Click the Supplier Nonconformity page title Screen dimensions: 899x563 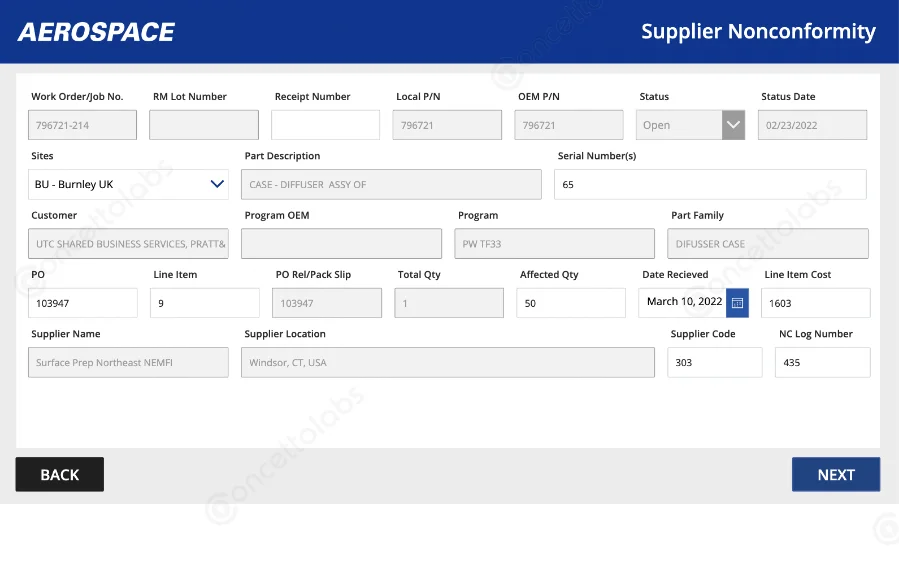tap(758, 31)
